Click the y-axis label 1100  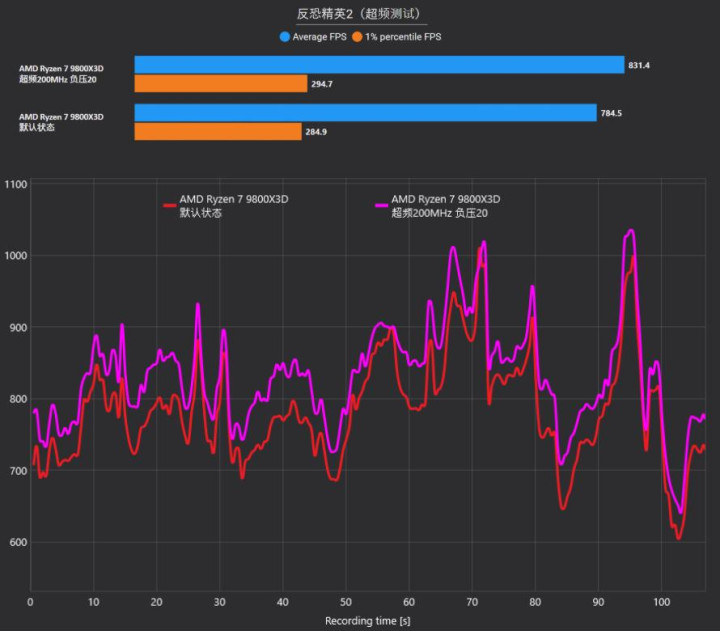point(16,184)
